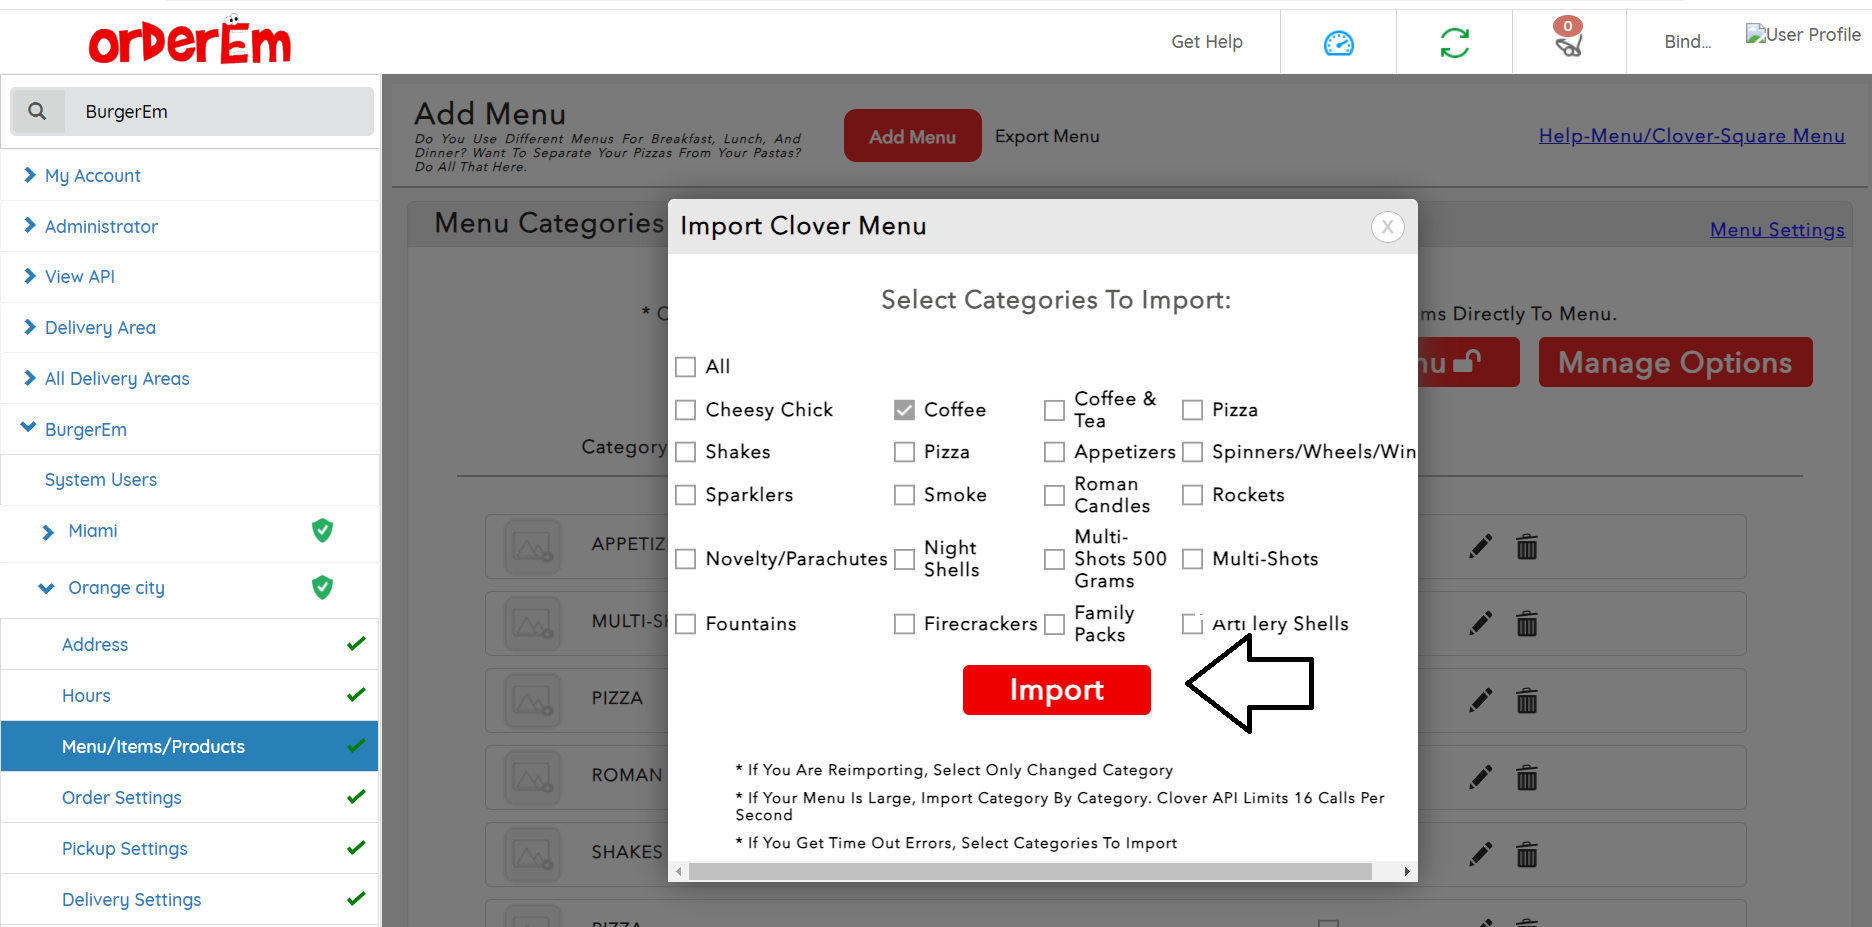Click trash icon in Roman row
Image resolution: width=1872 pixels, height=927 pixels.
pos(1526,777)
